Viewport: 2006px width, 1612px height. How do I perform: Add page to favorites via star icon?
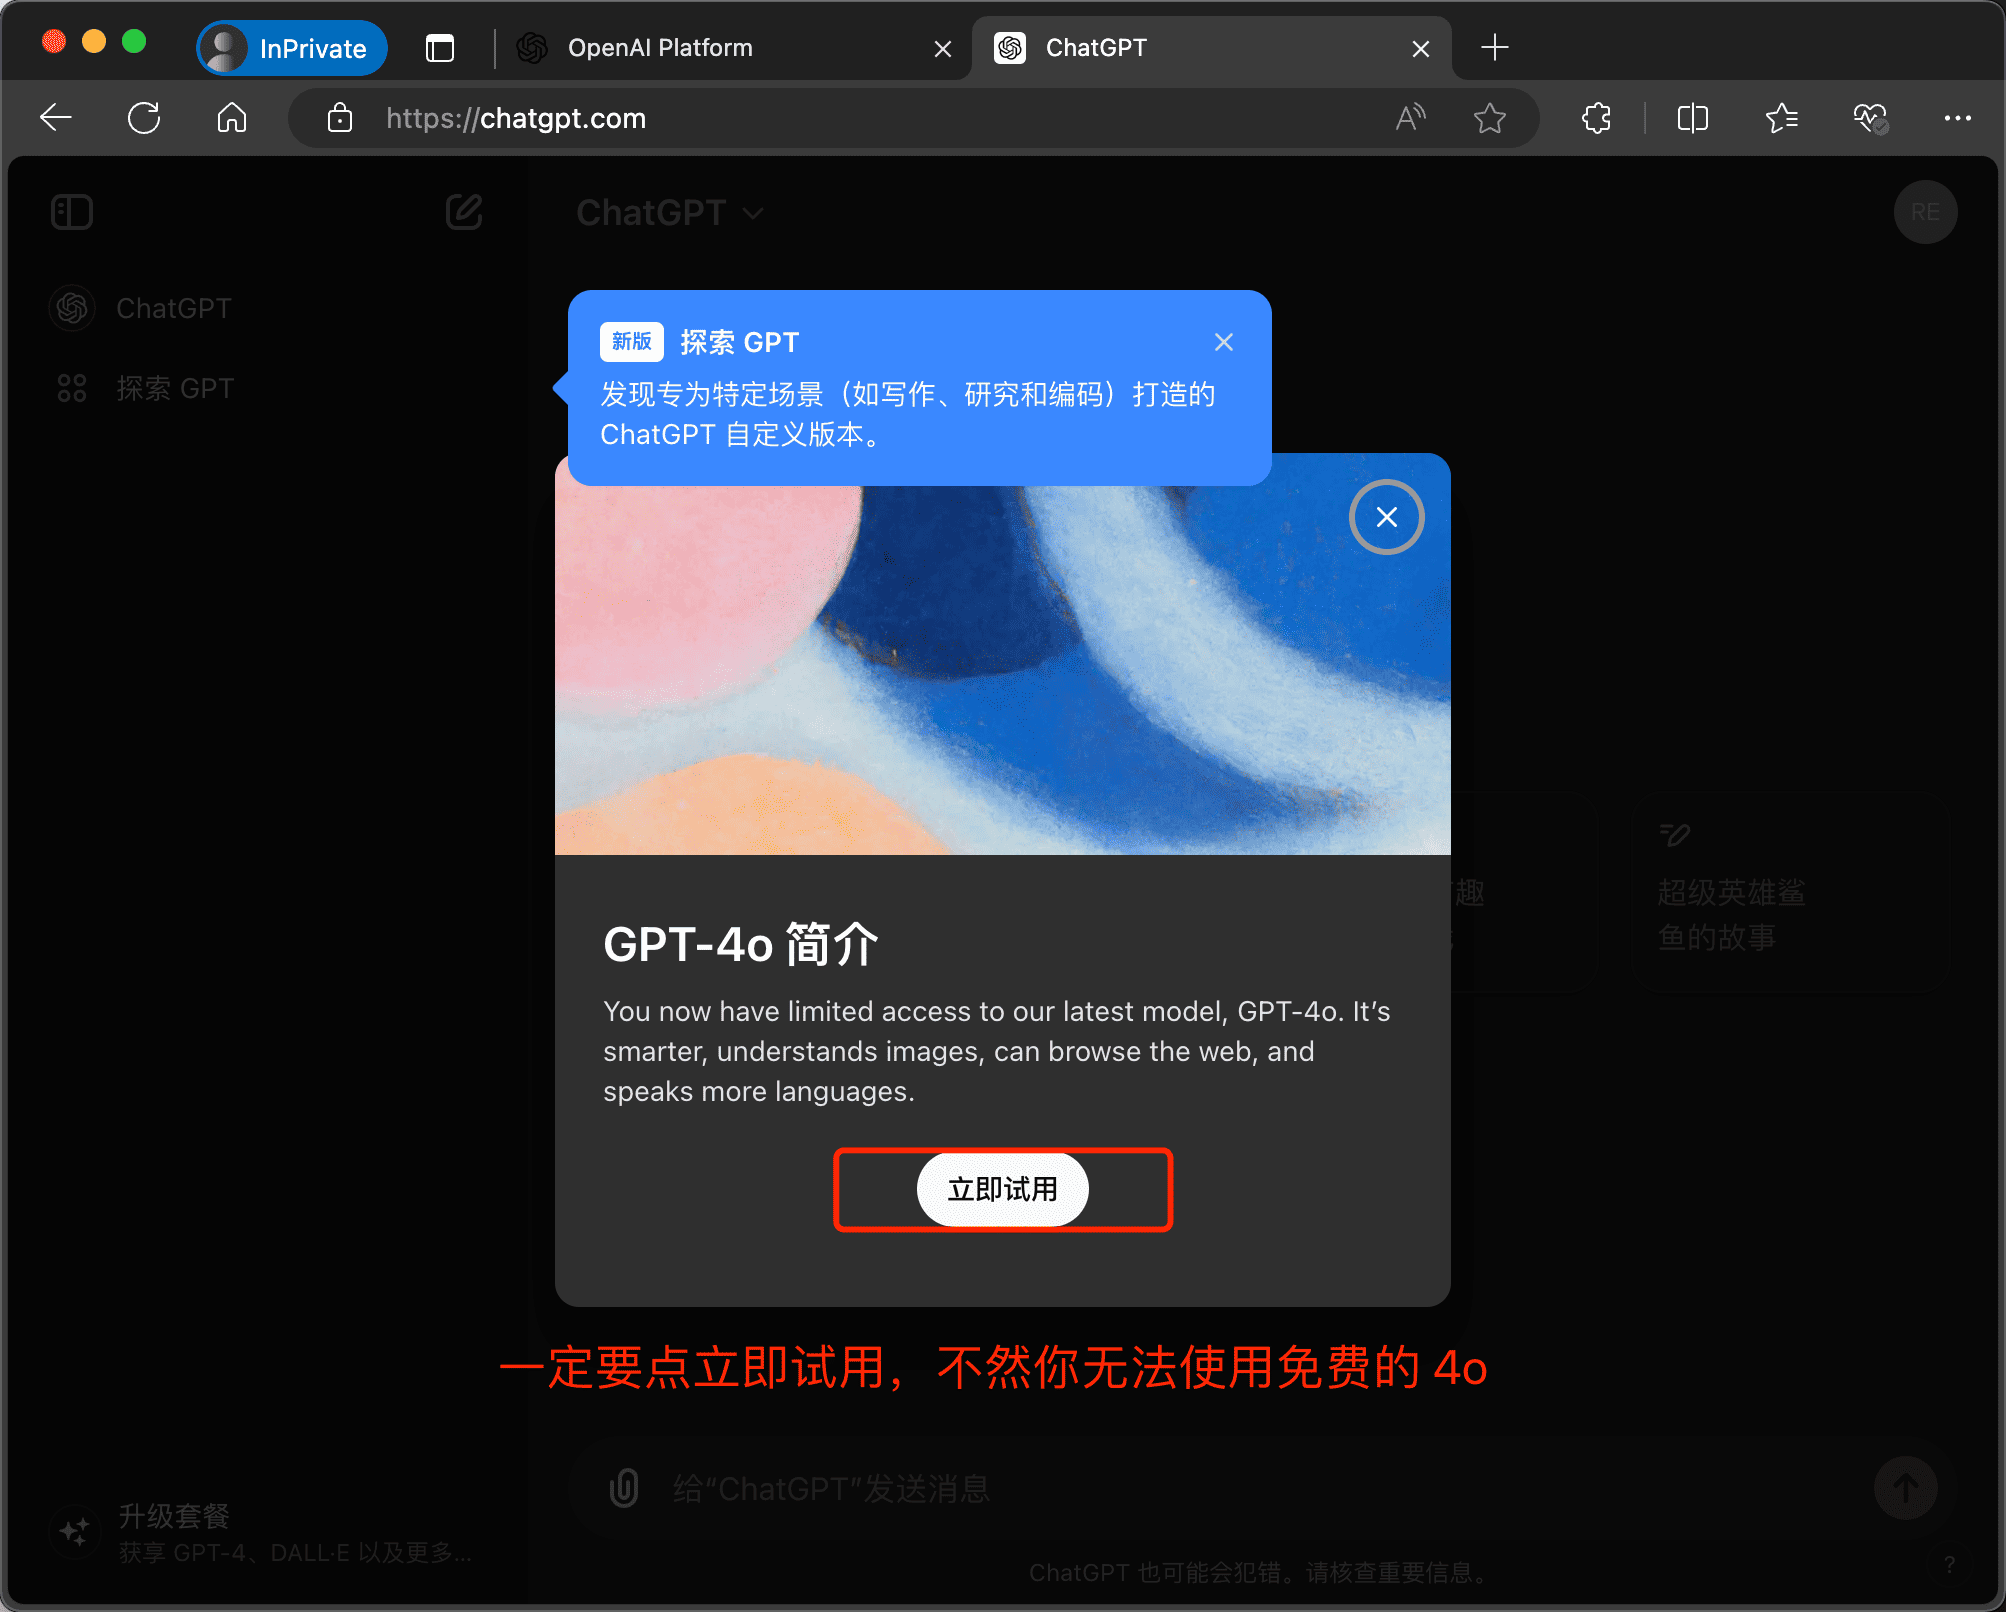point(1489,117)
